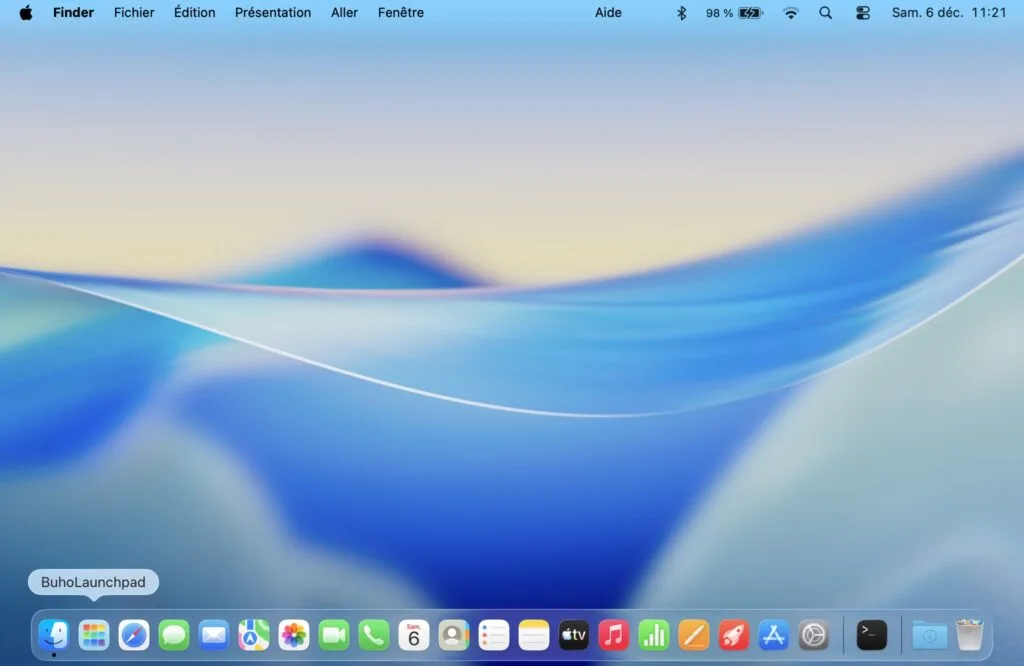Open Pages from the Dock
Screen dimensions: 1024x666
pos(695,634)
